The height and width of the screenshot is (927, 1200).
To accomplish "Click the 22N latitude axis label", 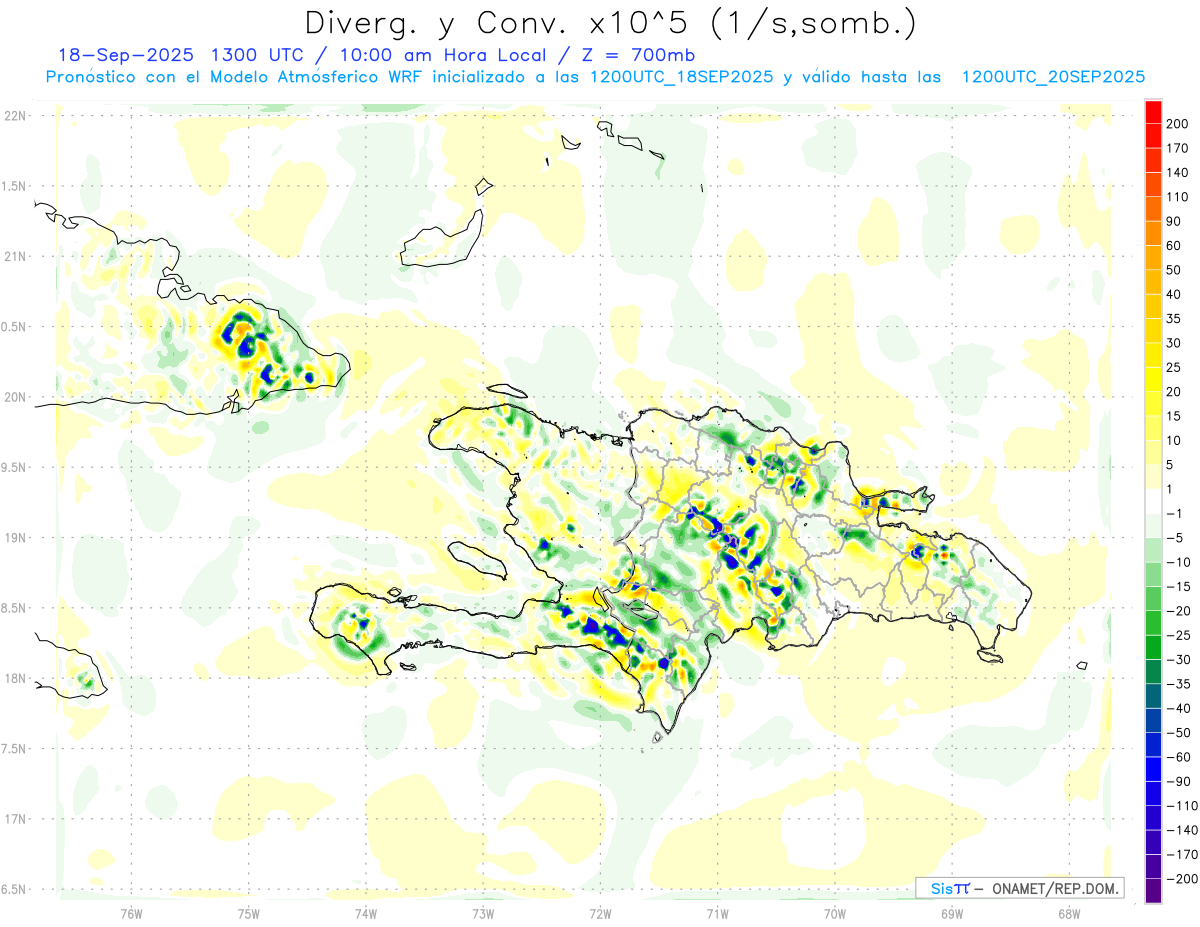I will pos(15,116).
